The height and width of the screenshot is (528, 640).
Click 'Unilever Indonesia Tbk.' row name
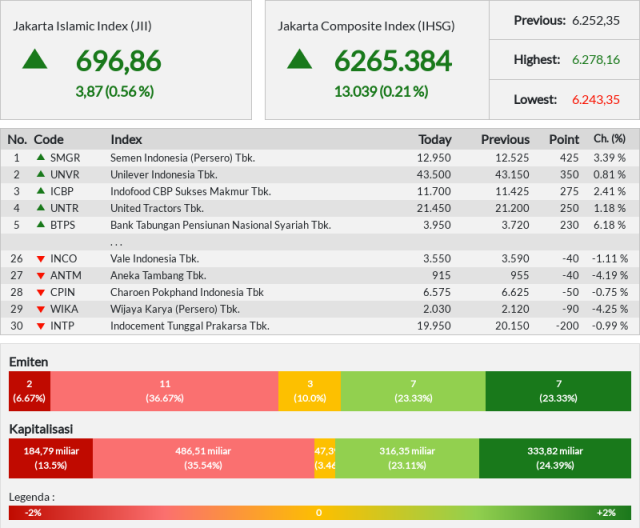click(x=164, y=175)
